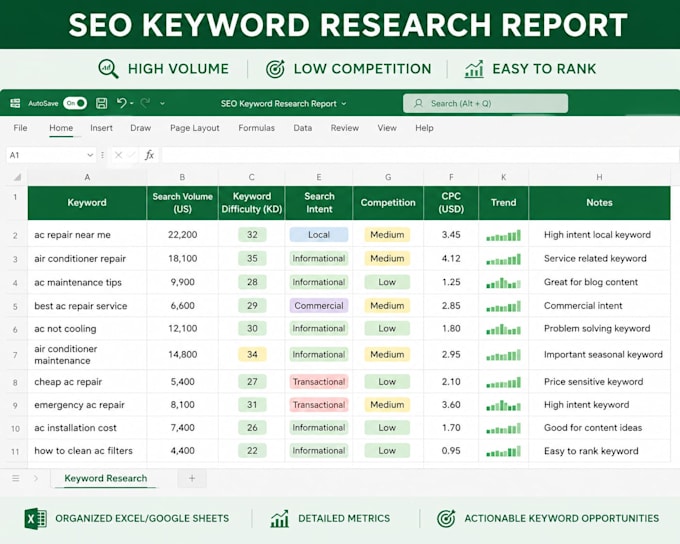Click the Search Volume (US) header cell
Screen dimensions: 680x544
pyautogui.click(x=182, y=203)
